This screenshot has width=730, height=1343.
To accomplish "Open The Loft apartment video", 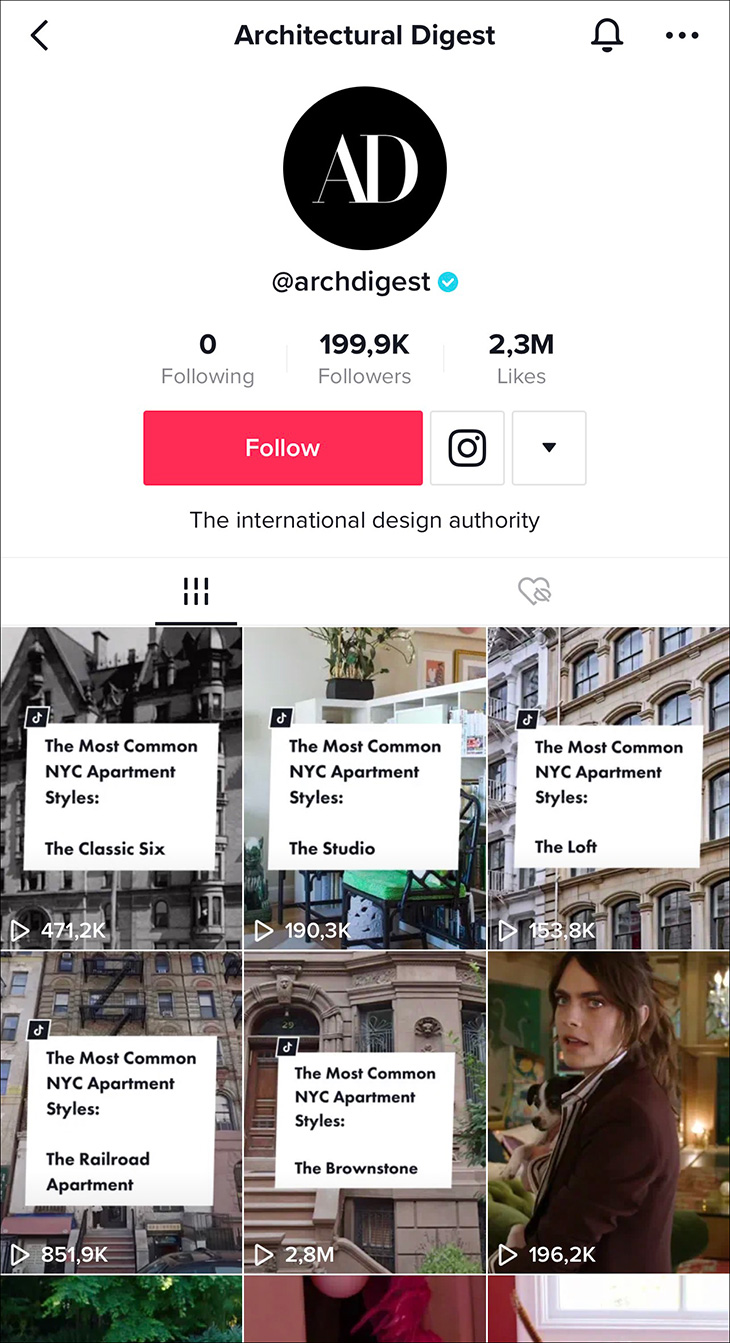I will tap(608, 788).
